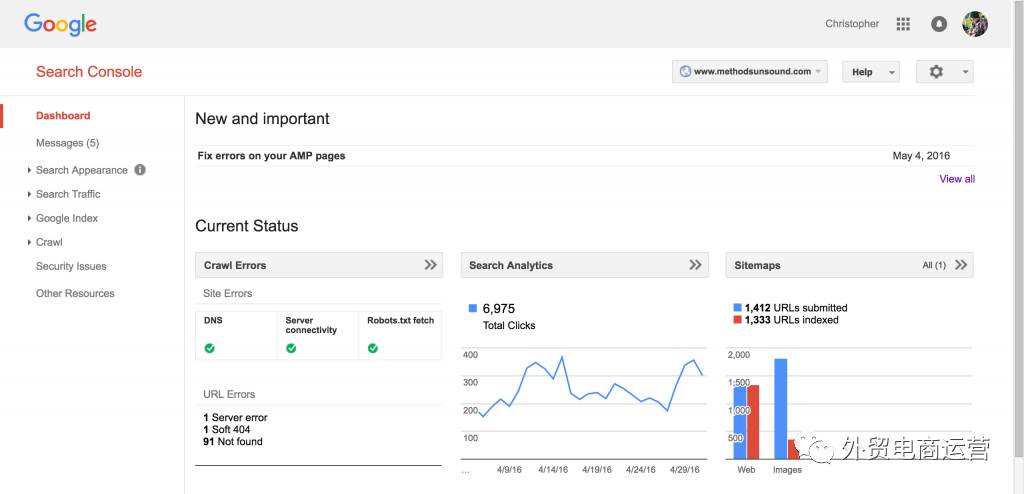Open Sitemaps double-arrow icon
This screenshot has width=1024, height=494.
(961, 265)
